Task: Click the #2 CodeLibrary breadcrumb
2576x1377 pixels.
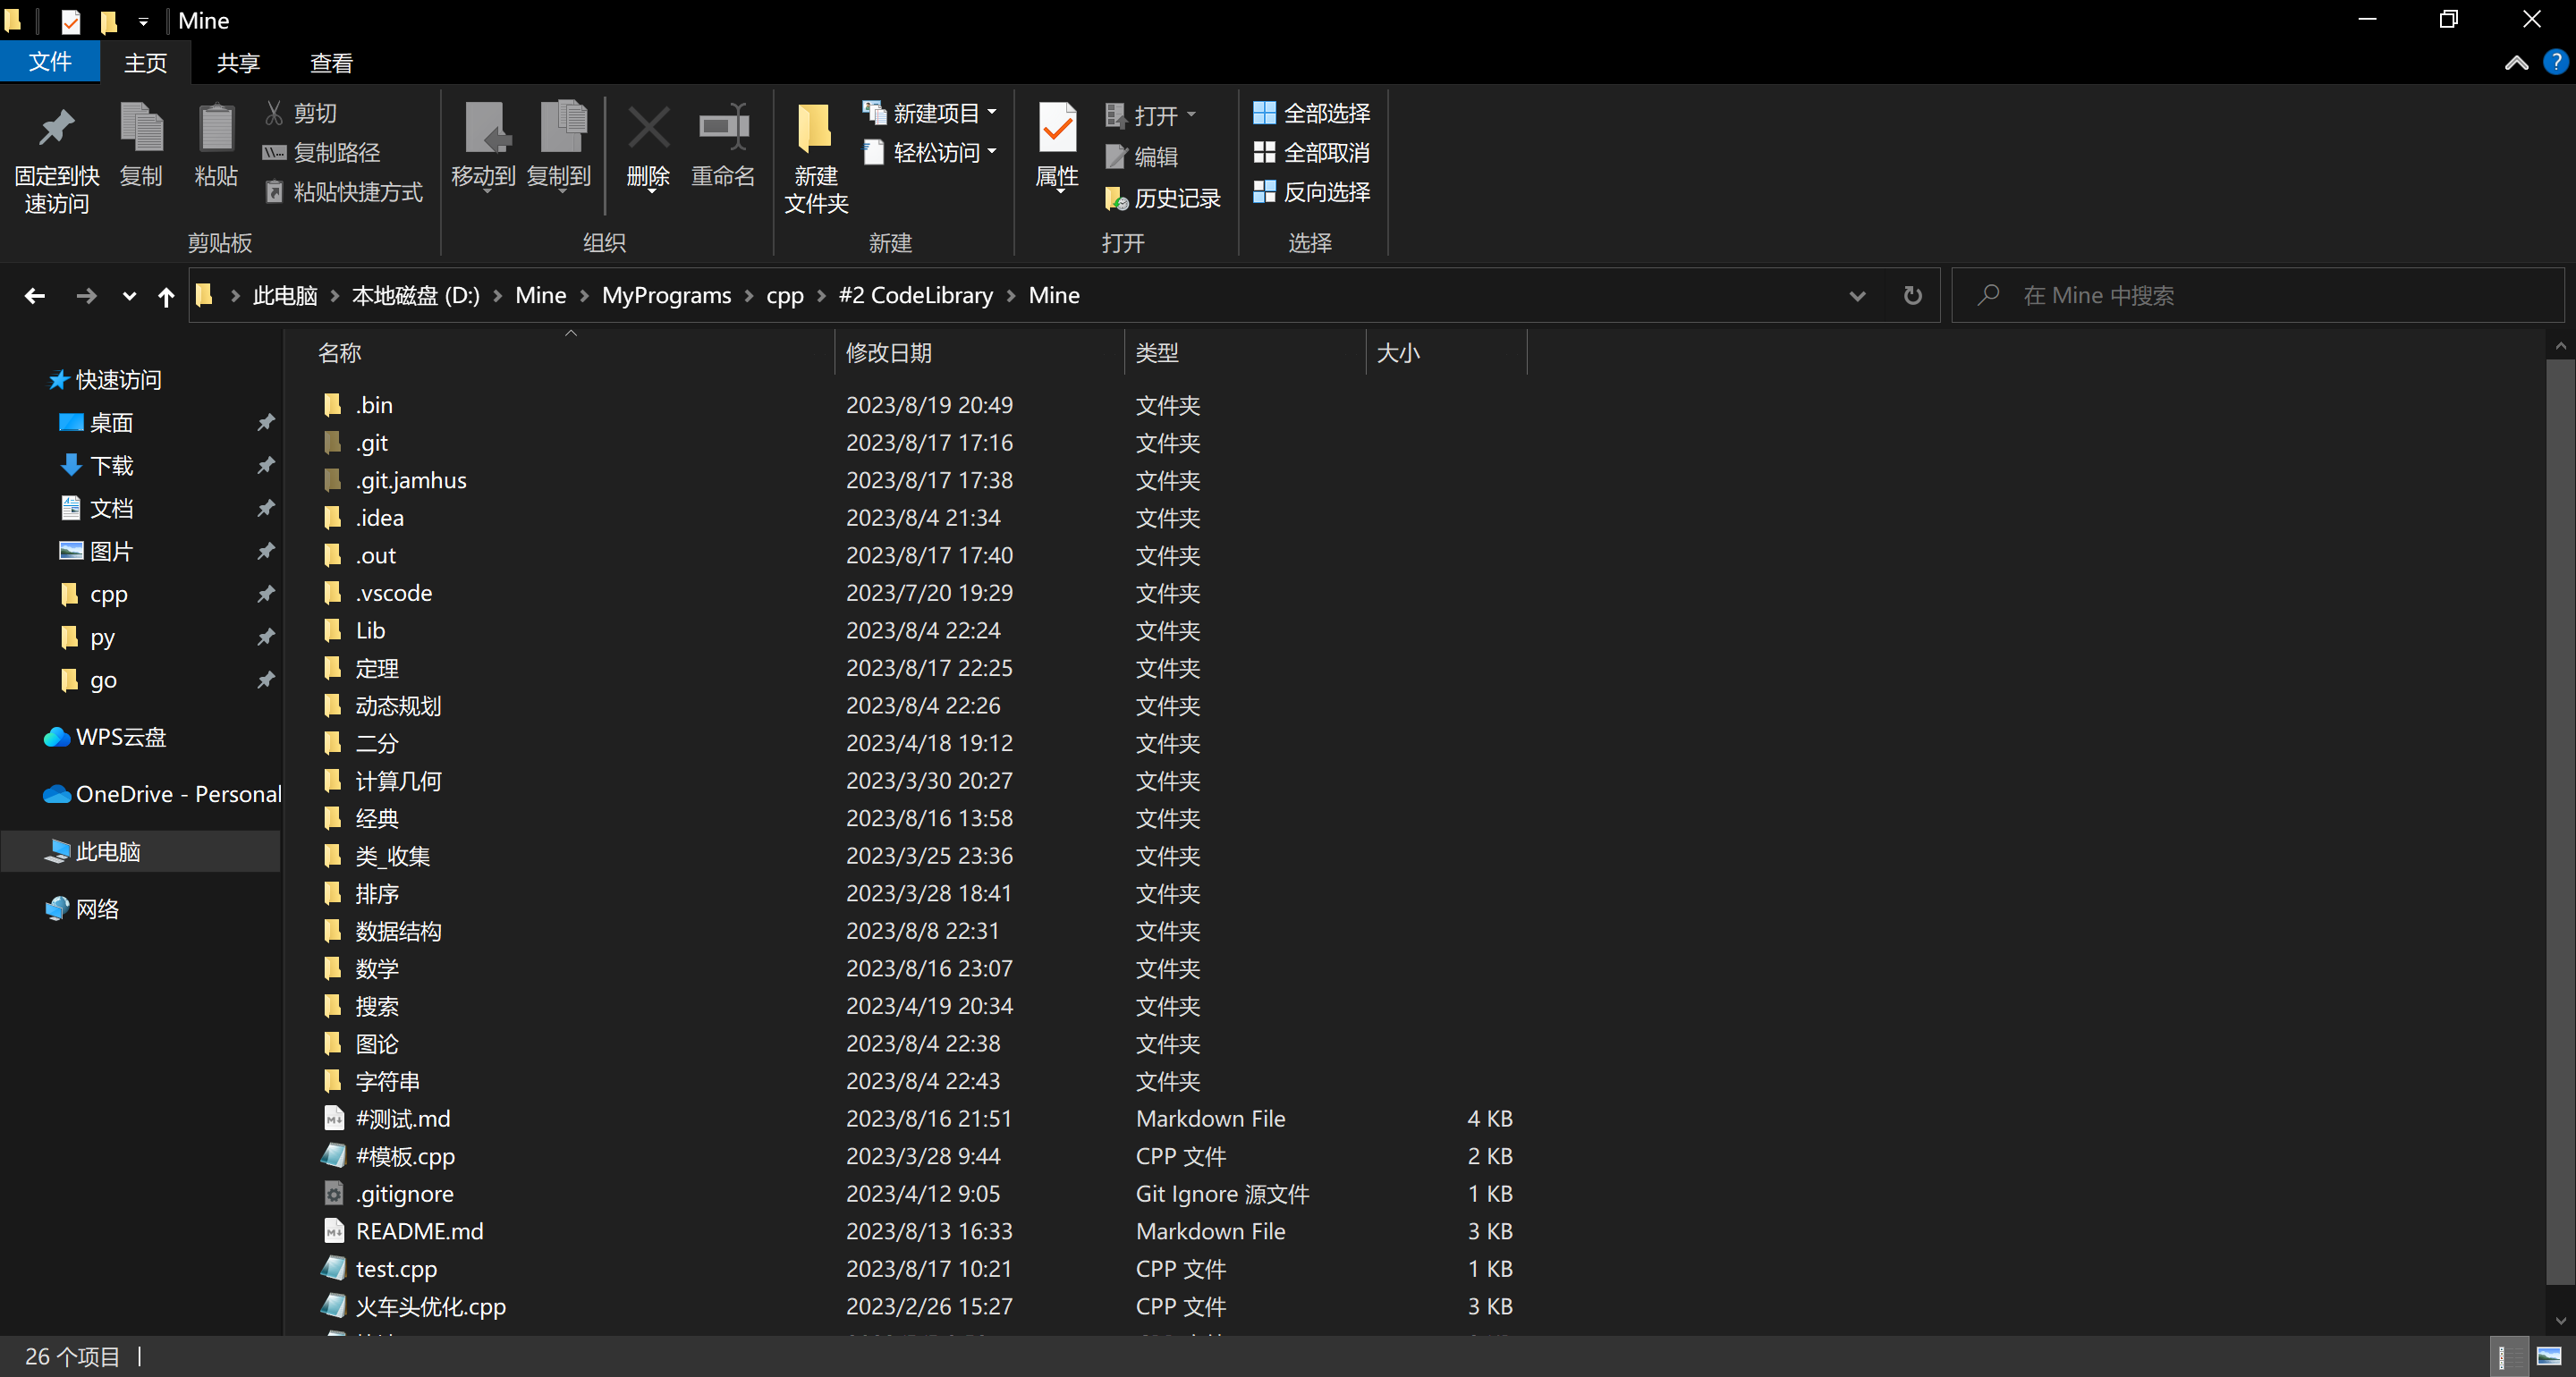Action: pyautogui.click(x=915, y=296)
